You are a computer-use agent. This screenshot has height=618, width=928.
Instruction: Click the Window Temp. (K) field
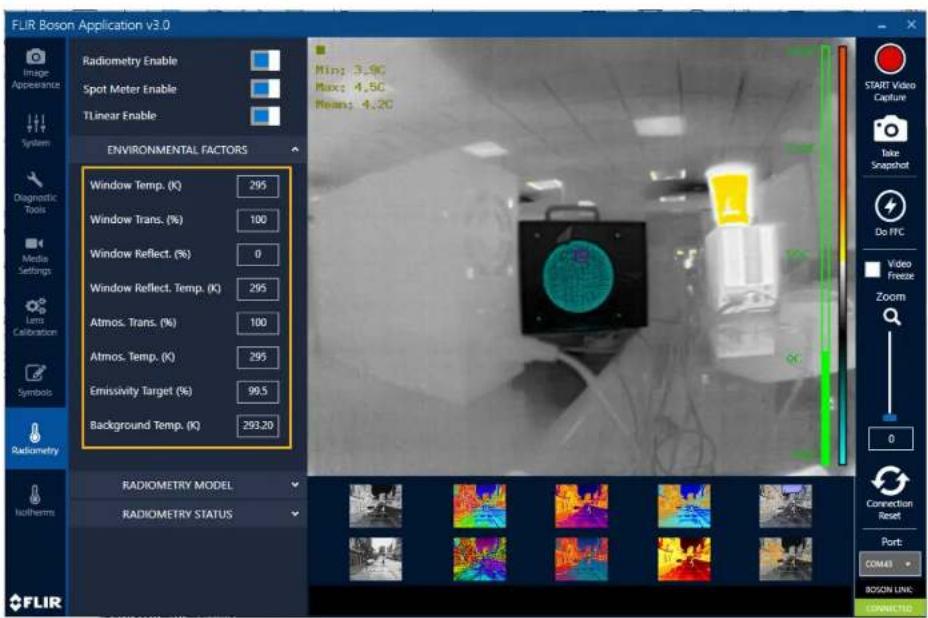pyautogui.click(x=257, y=186)
